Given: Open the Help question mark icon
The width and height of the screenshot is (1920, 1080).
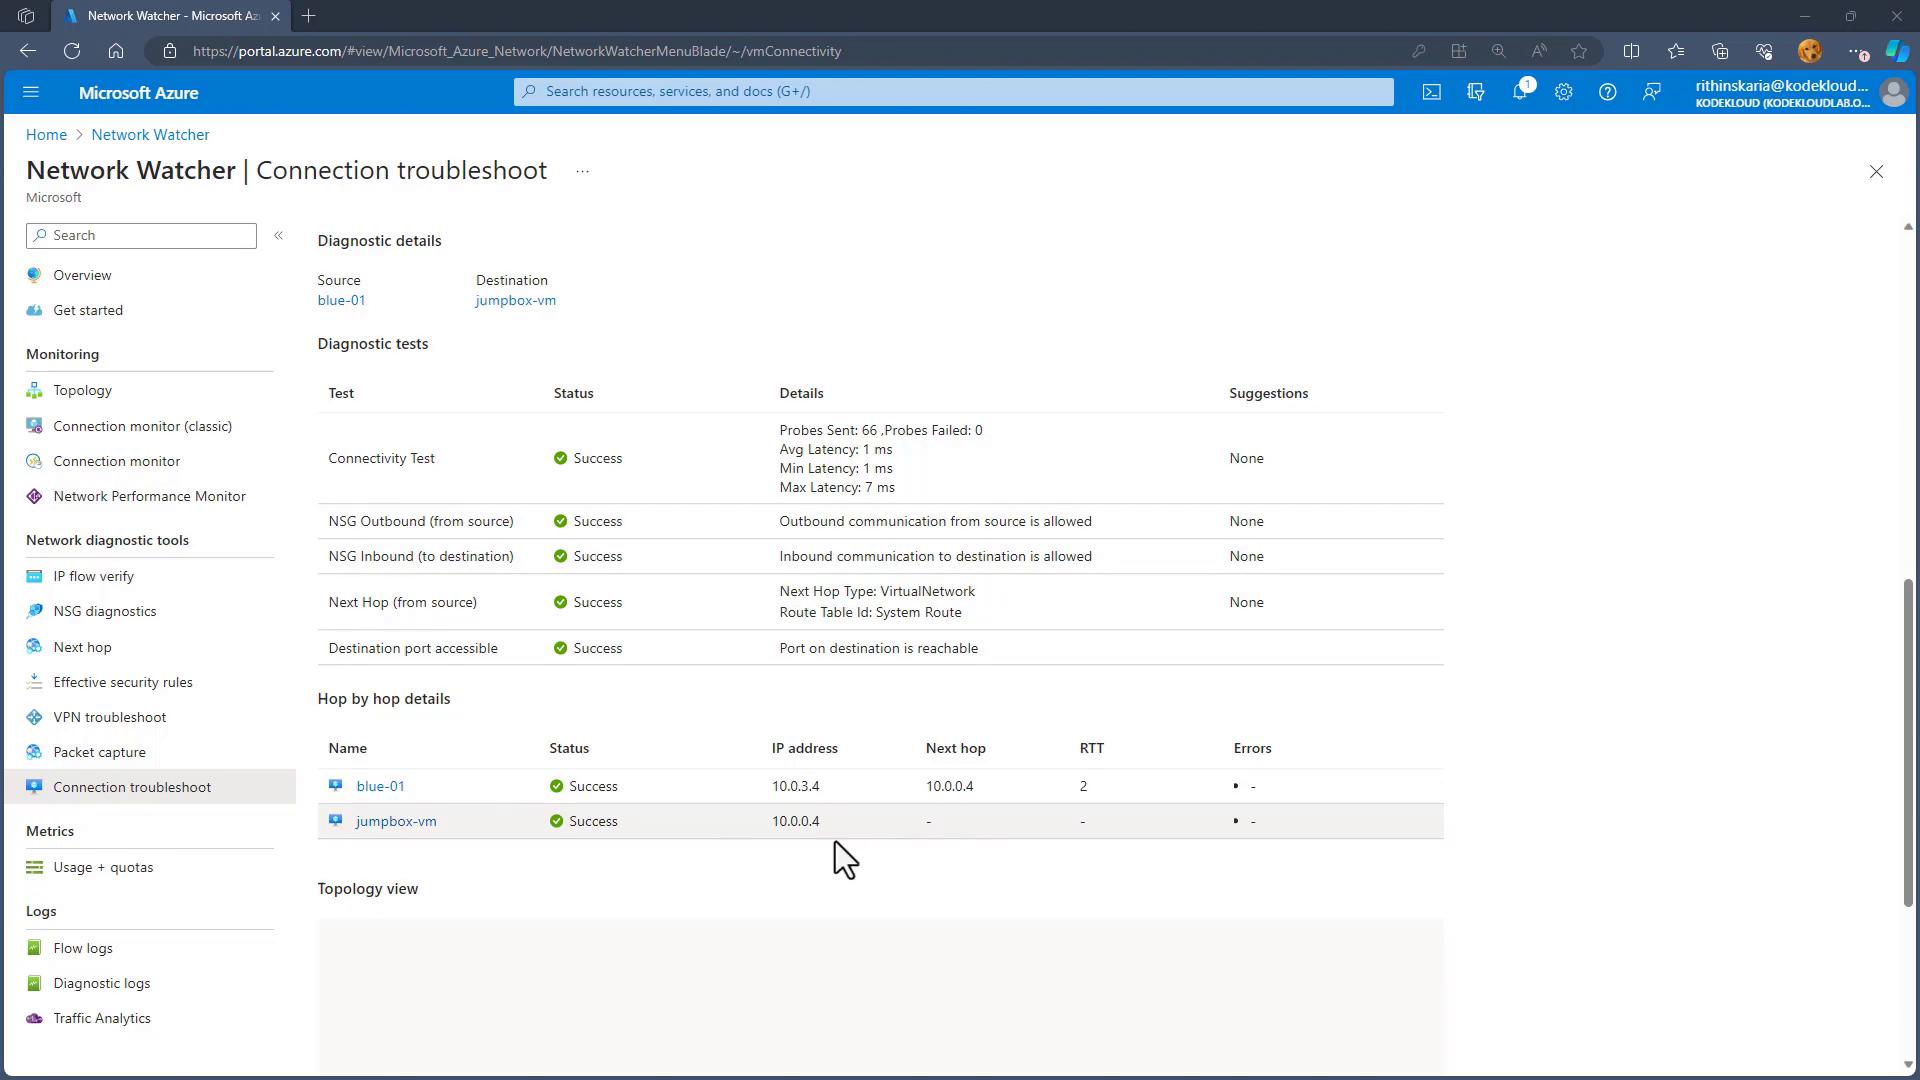Looking at the screenshot, I should point(1608,92).
